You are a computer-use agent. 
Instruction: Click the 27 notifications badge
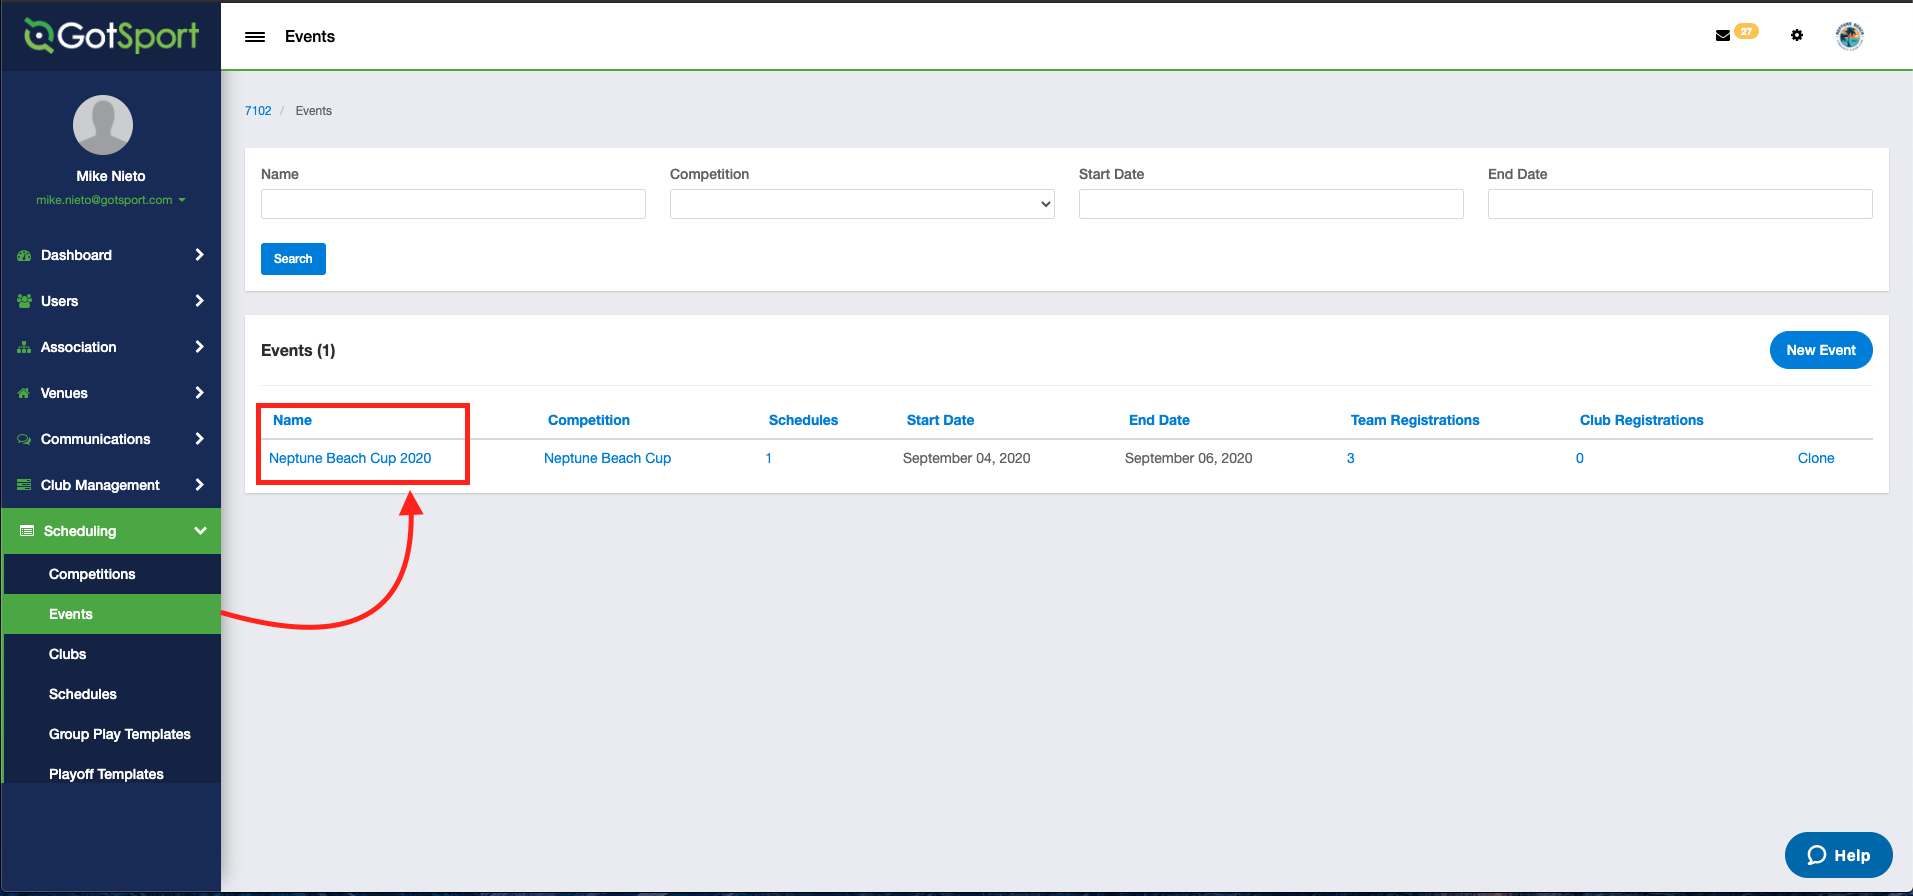(x=1746, y=31)
